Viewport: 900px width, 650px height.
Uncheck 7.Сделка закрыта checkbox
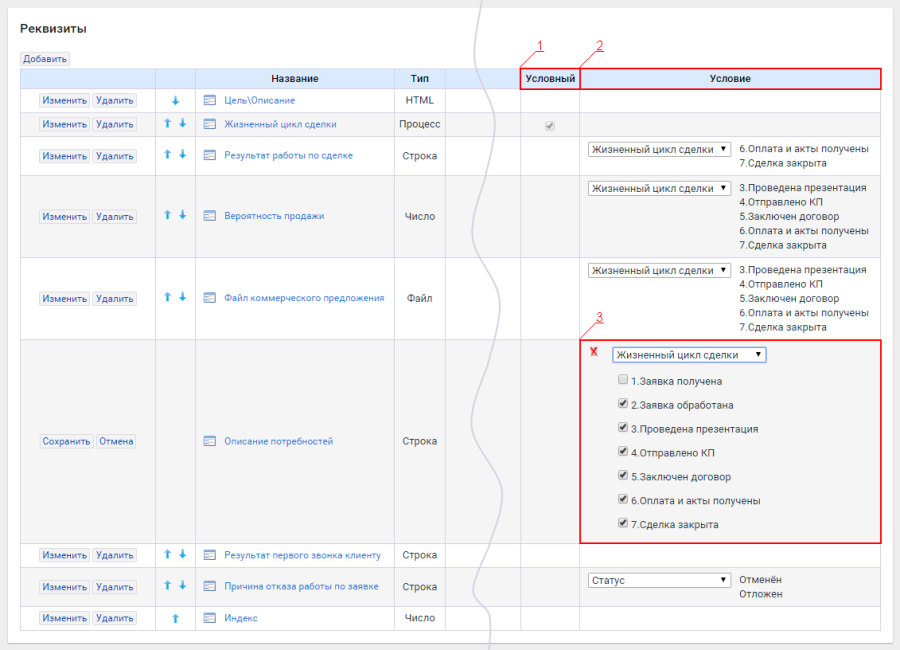tap(623, 523)
